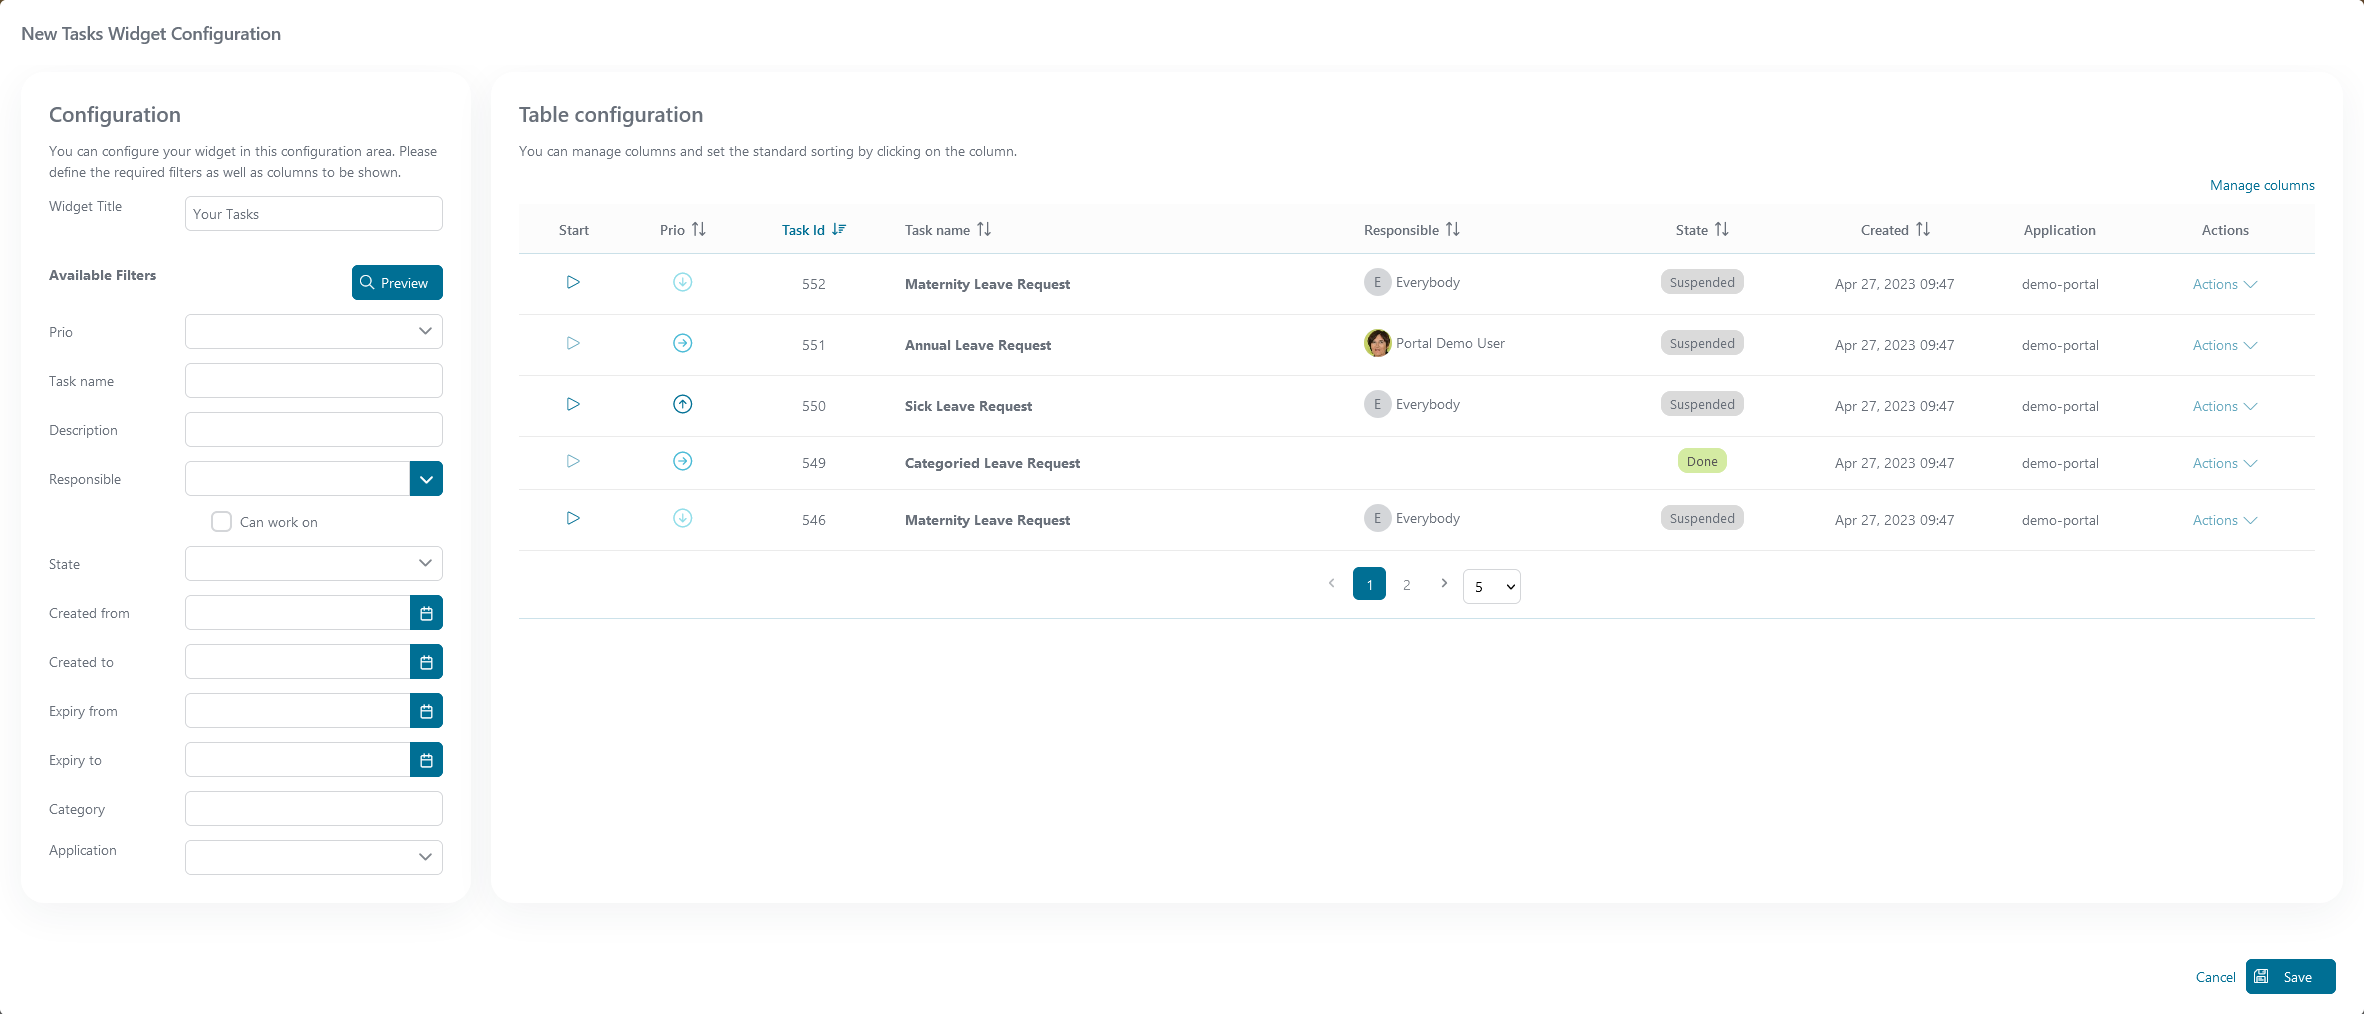Sort table by Prio column
Image resolution: width=2364 pixels, height=1014 pixels.
[699, 229]
